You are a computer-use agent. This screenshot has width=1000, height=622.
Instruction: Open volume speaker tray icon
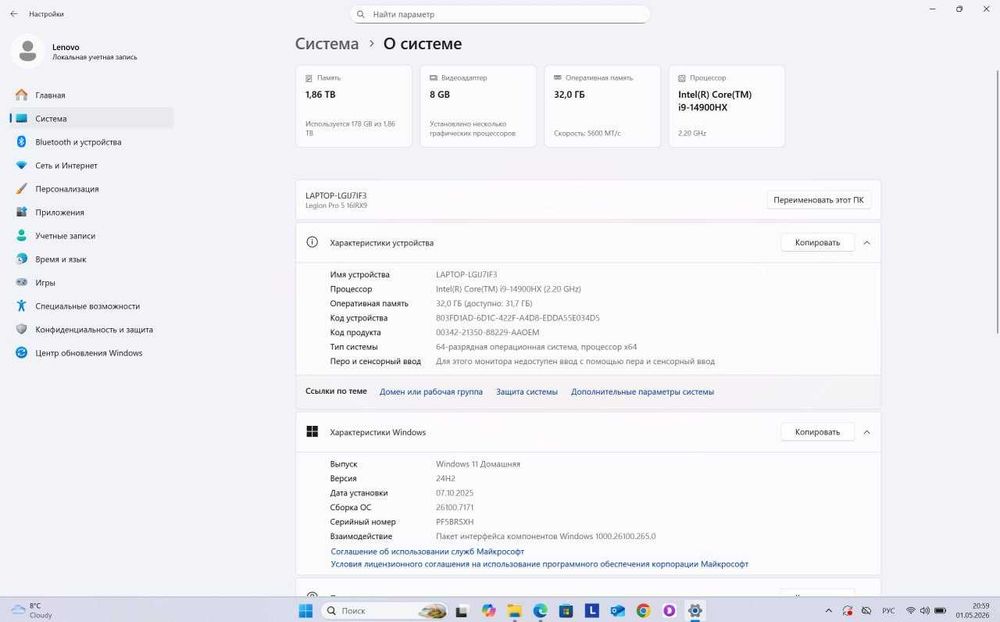tap(925, 611)
